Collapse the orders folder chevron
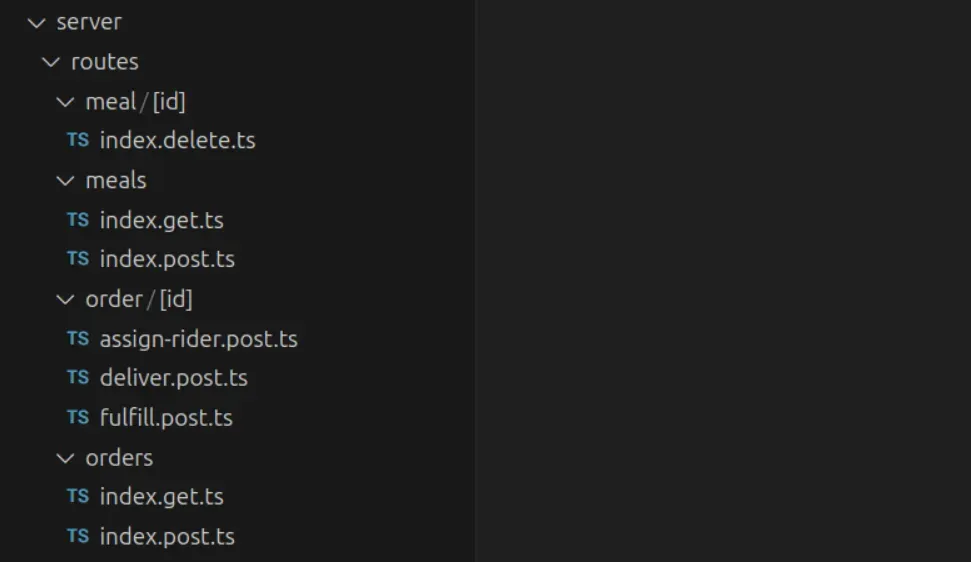The height and width of the screenshot is (562, 971). [x=66, y=457]
